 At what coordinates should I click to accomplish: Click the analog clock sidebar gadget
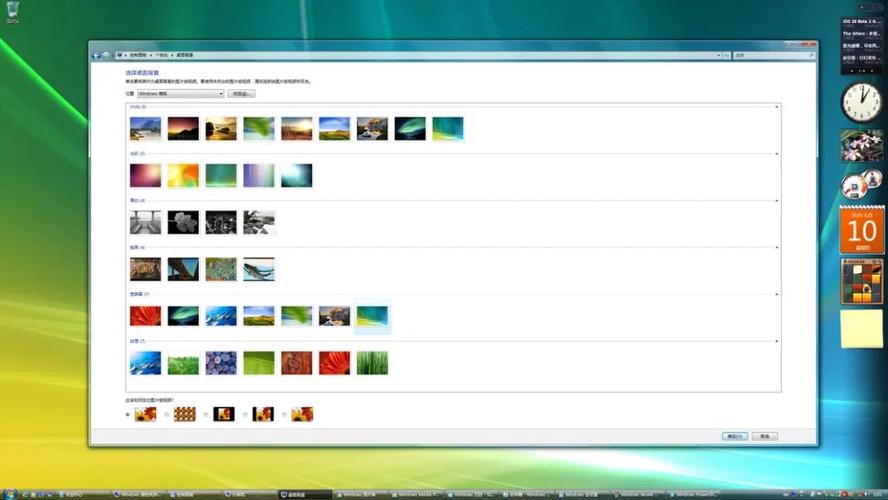861,102
